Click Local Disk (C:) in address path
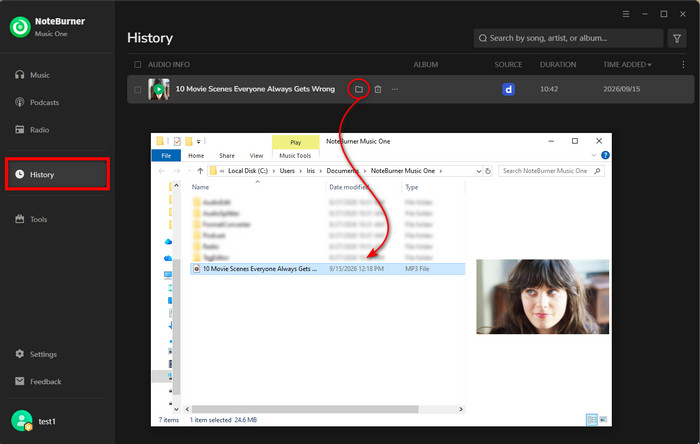700x444 pixels. pyautogui.click(x=248, y=171)
